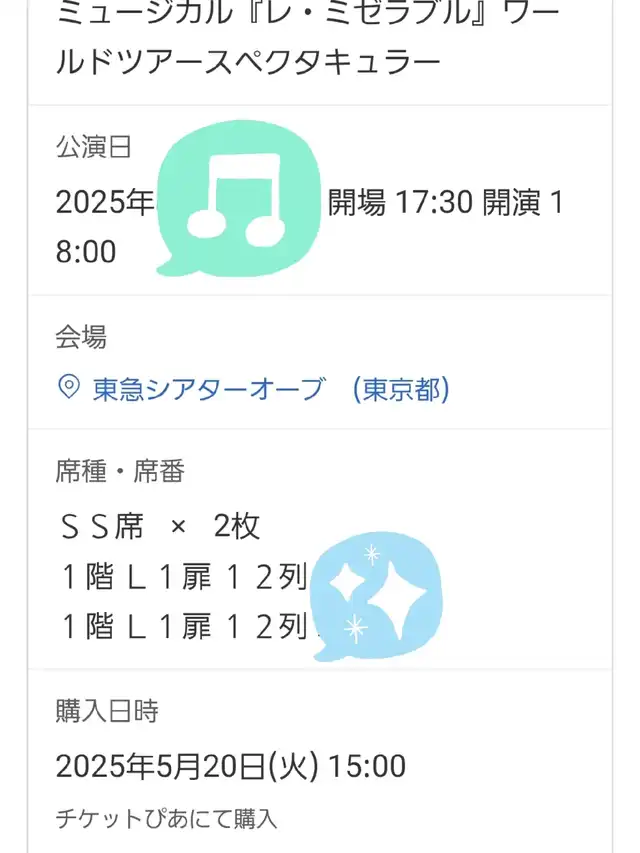640x853 pixels.
Task: Select the SS席 × 2枚 seat type line
Action: [160, 526]
